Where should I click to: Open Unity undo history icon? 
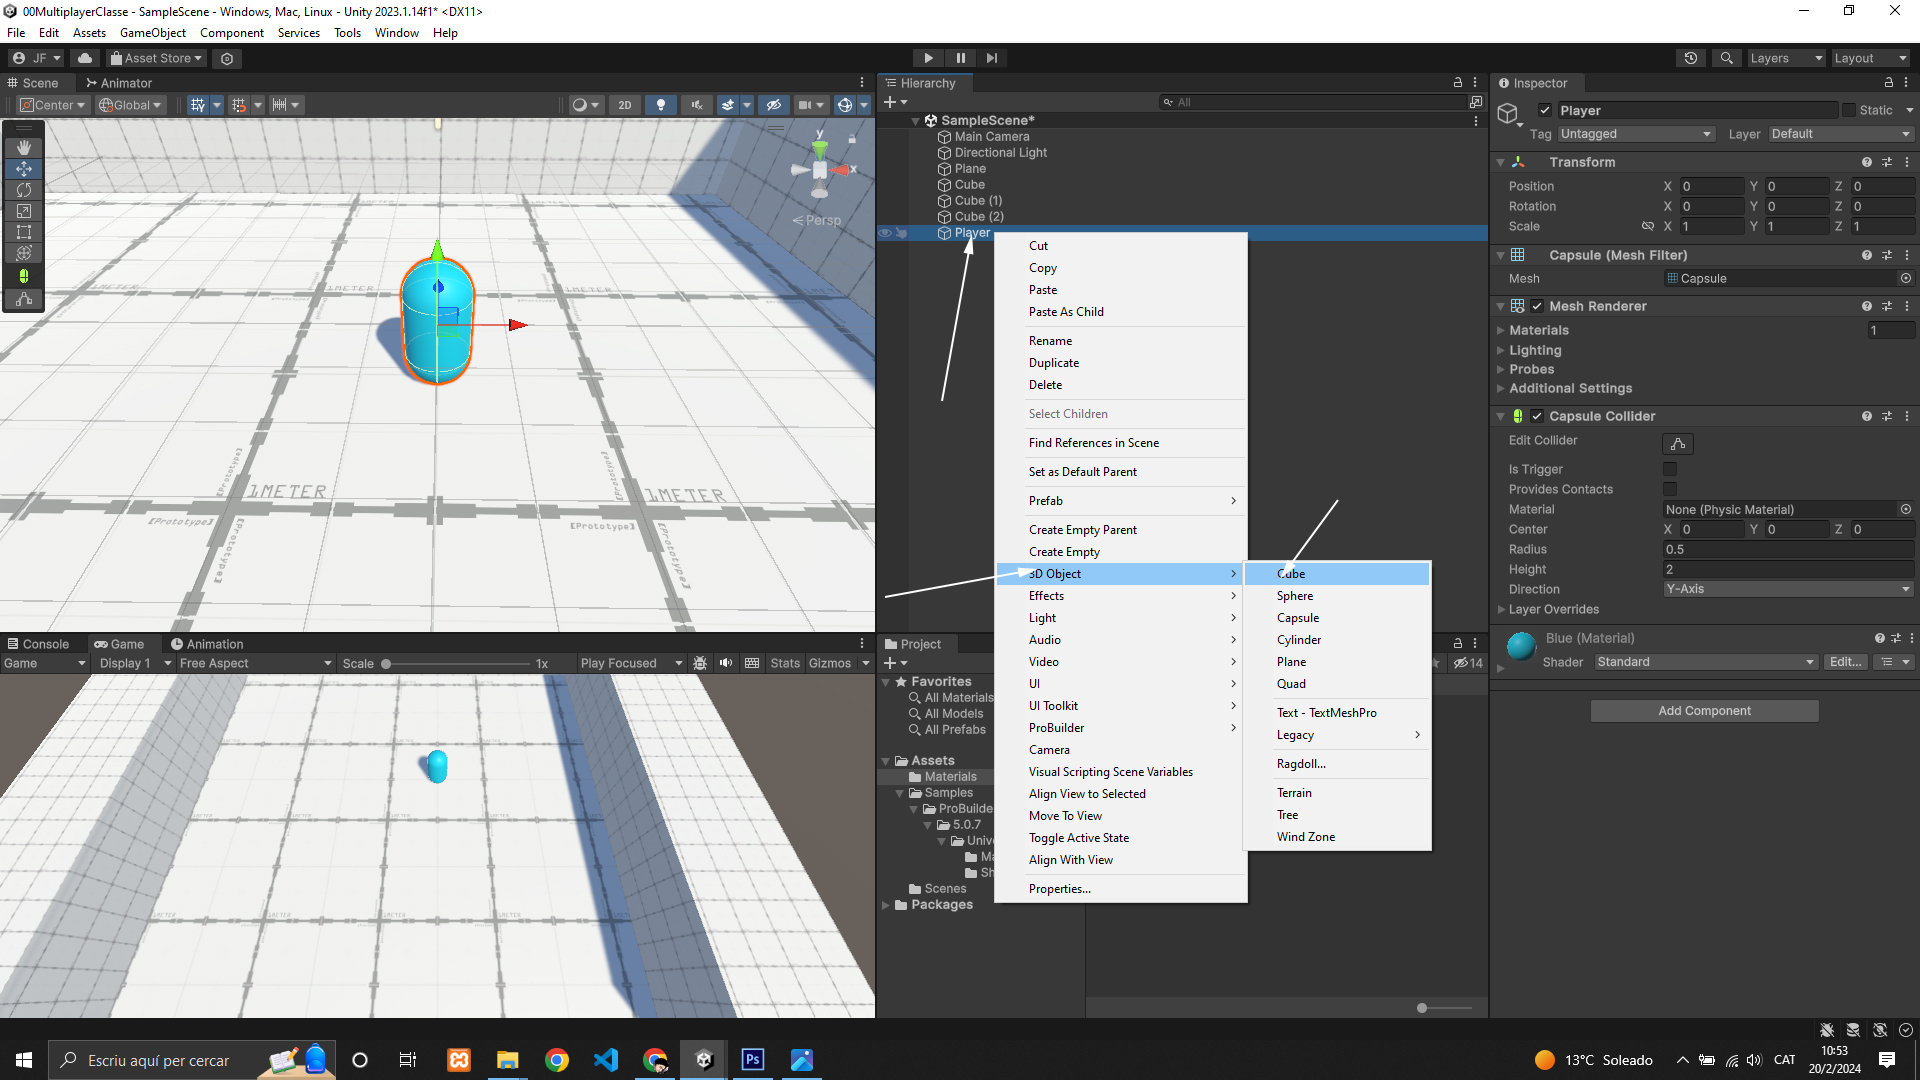pos(1691,58)
